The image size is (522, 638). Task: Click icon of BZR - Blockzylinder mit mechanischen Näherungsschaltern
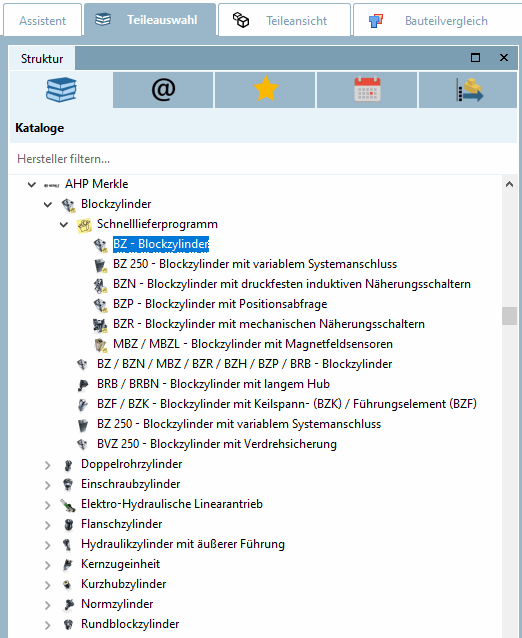click(100, 325)
